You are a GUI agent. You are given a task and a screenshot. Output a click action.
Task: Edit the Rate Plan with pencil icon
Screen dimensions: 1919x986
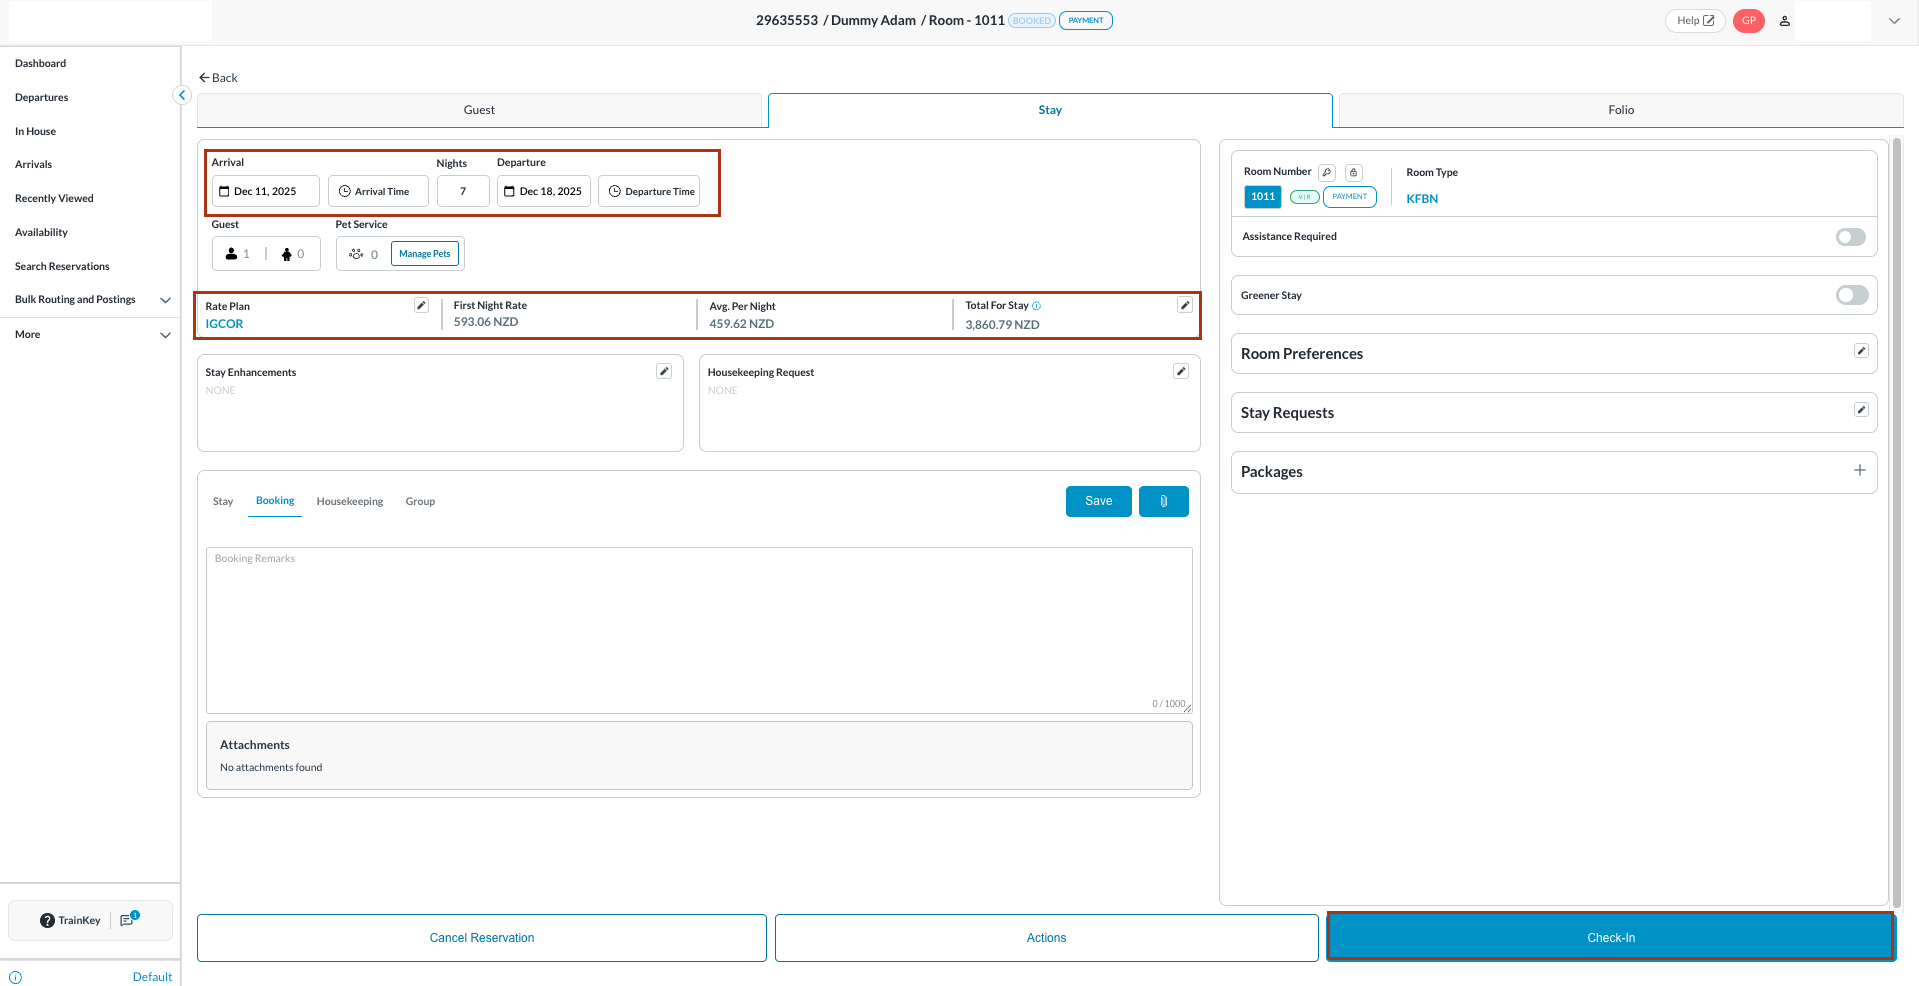(x=421, y=306)
